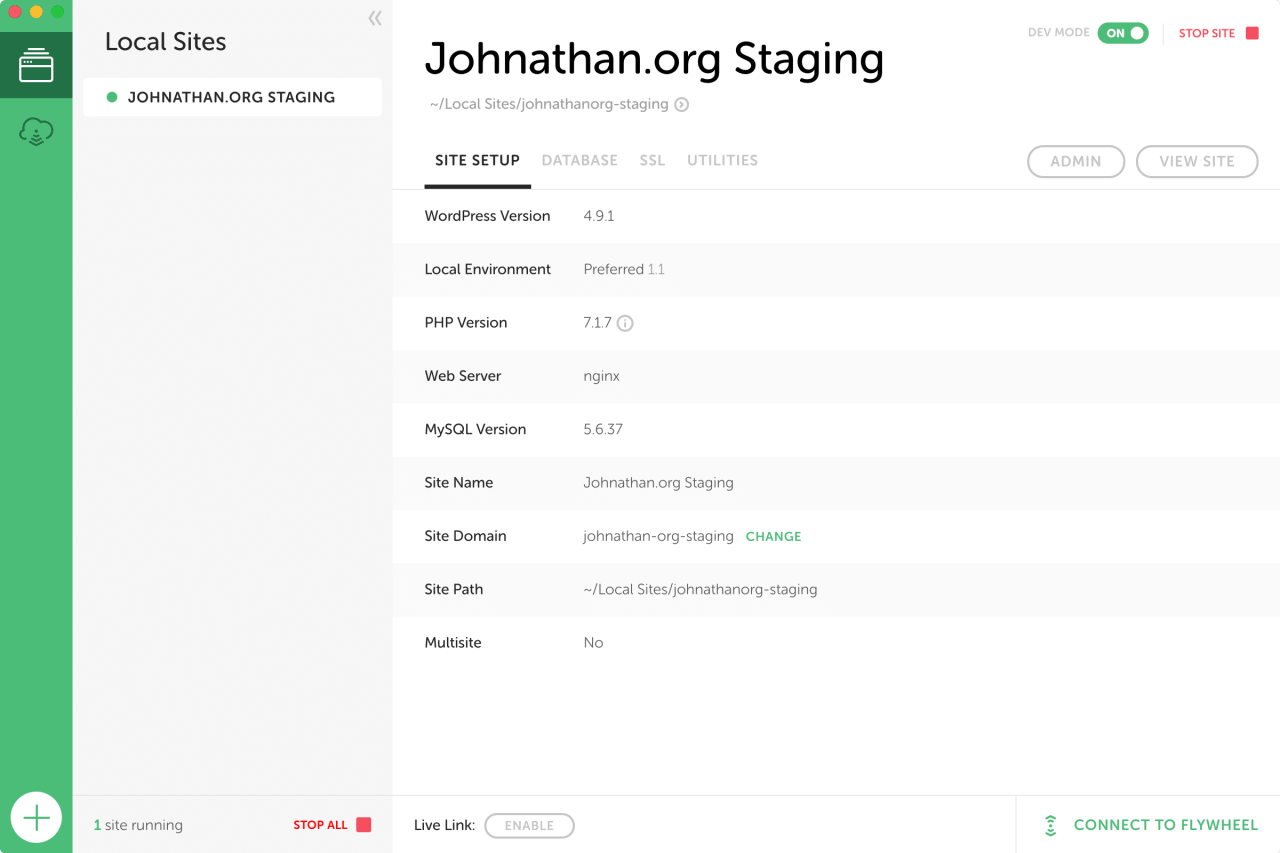Click the View Site button
1280x853 pixels.
[1197, 161]
